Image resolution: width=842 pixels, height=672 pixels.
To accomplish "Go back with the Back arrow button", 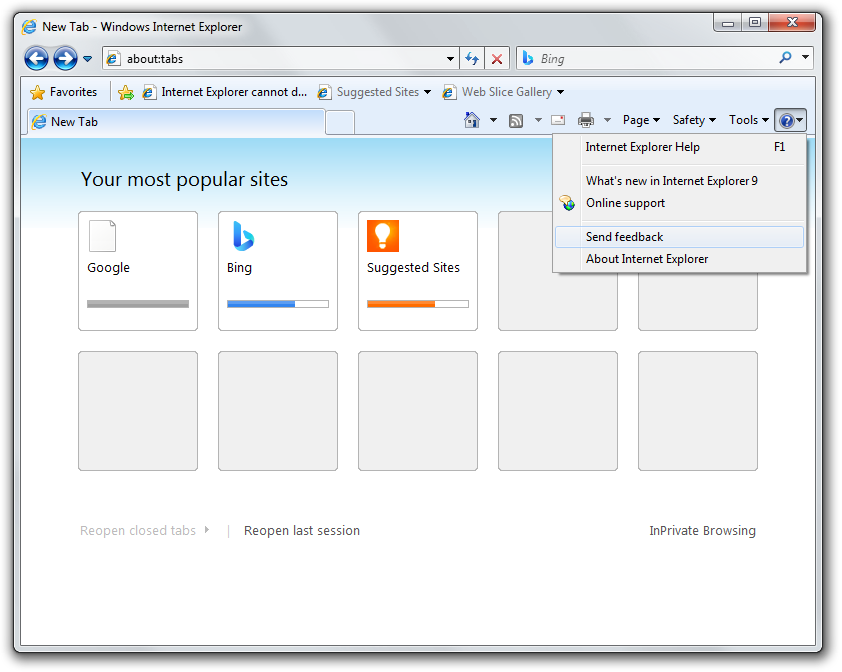I will click(37, 58).
